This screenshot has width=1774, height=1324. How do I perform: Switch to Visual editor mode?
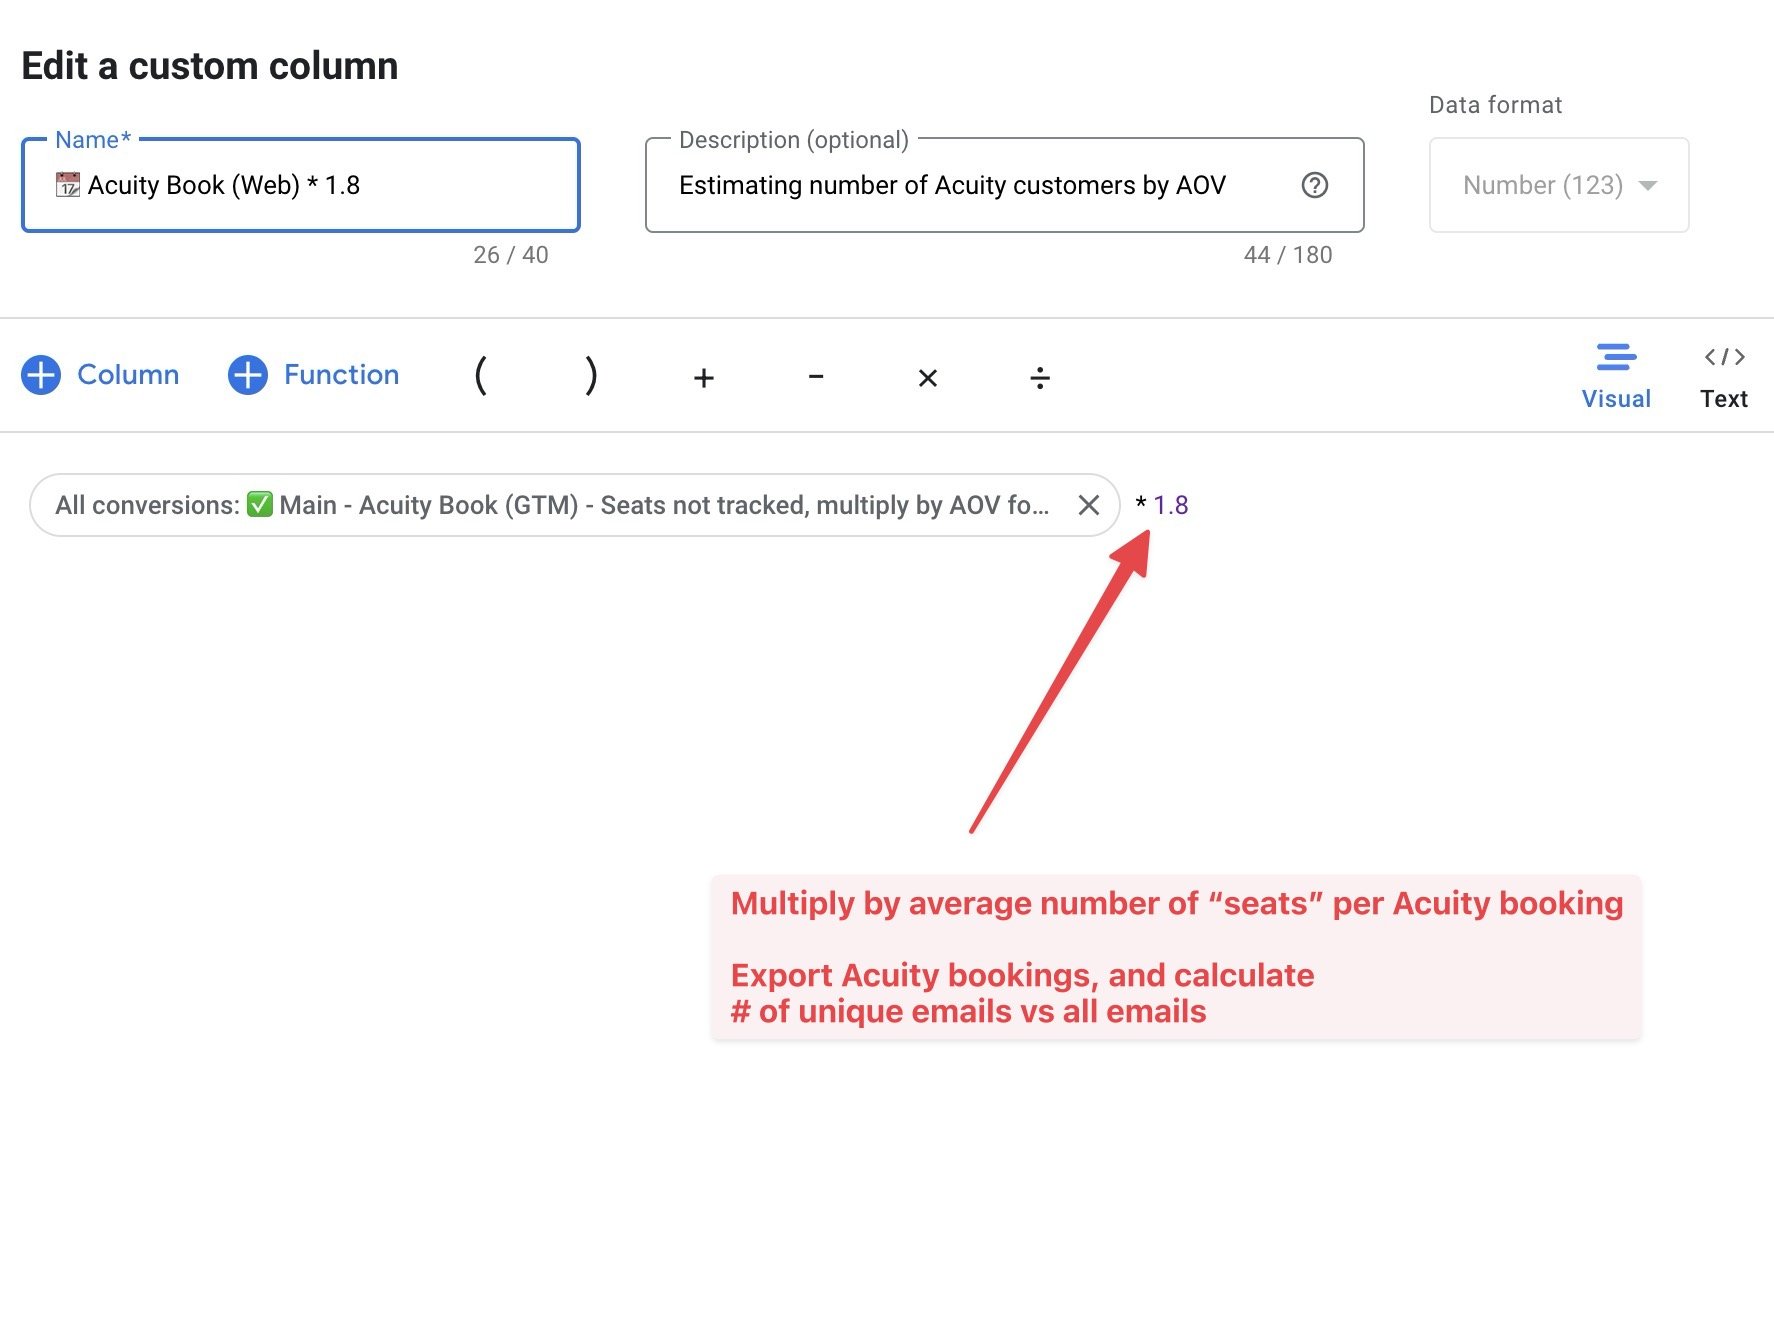[x=1616, y=376]
